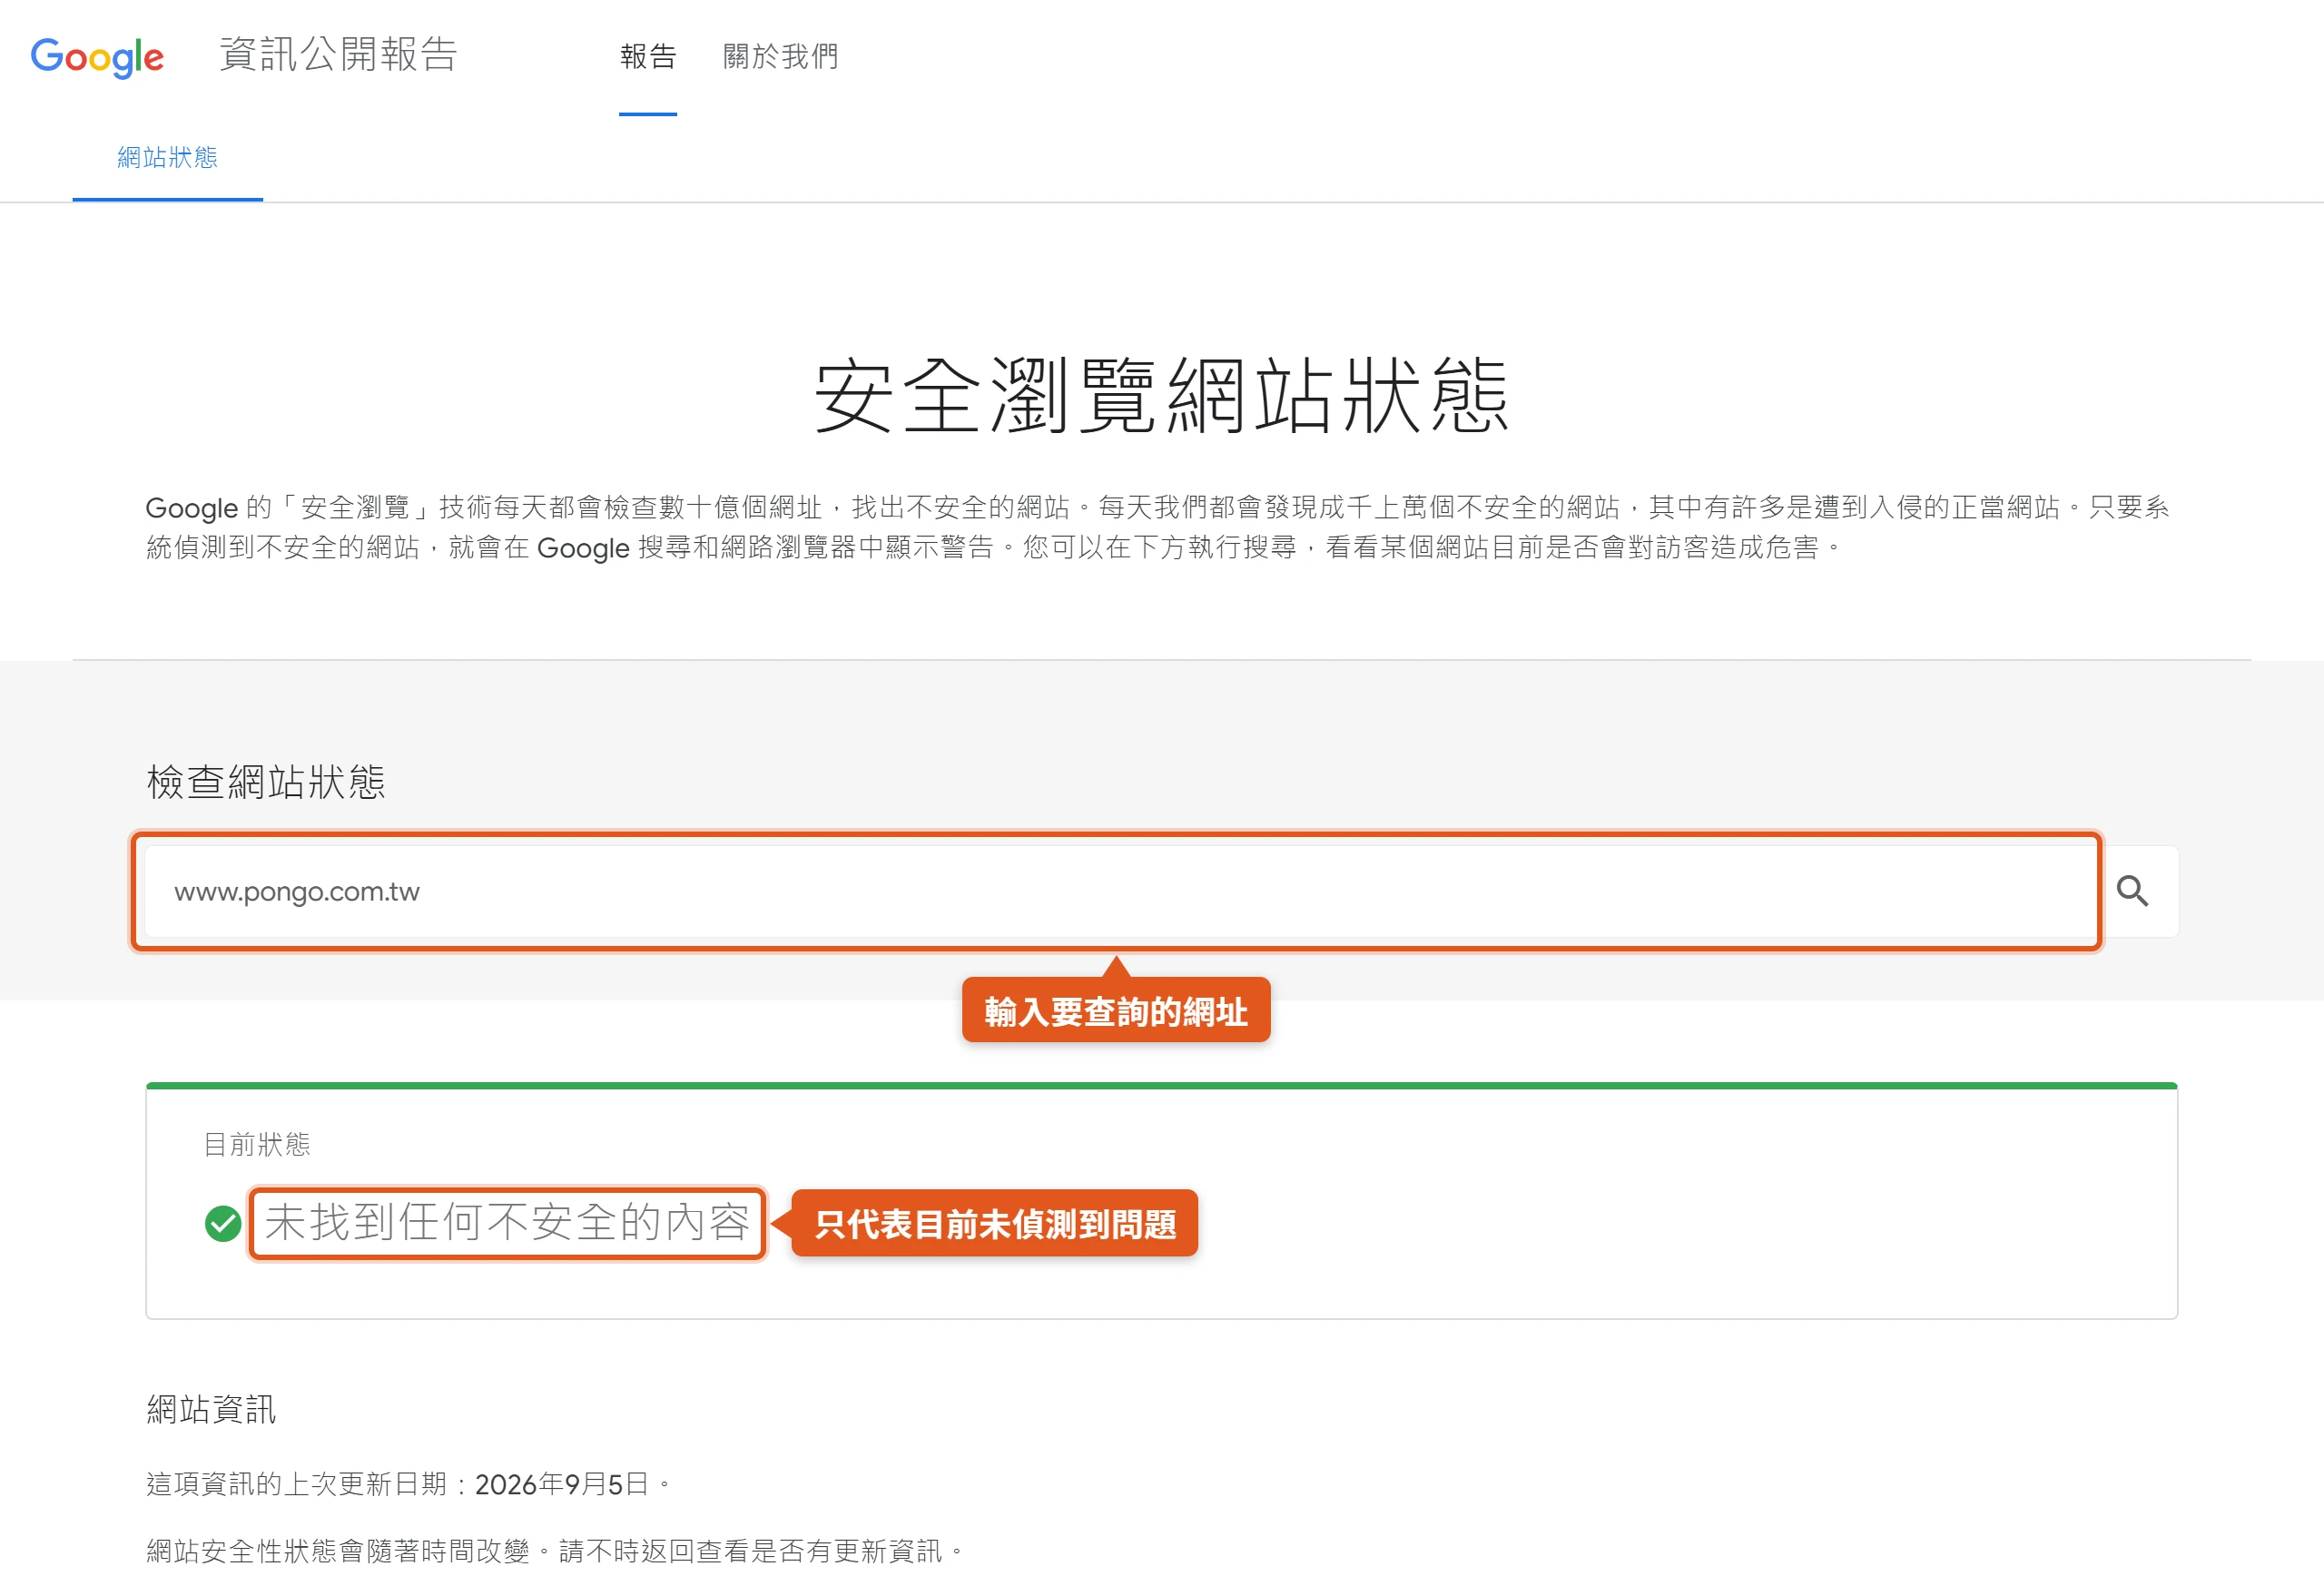This screenshot has height=1586, width=2324.
Task: Click the 檢查網站狀態 section heading
Action: click(265, 782)
